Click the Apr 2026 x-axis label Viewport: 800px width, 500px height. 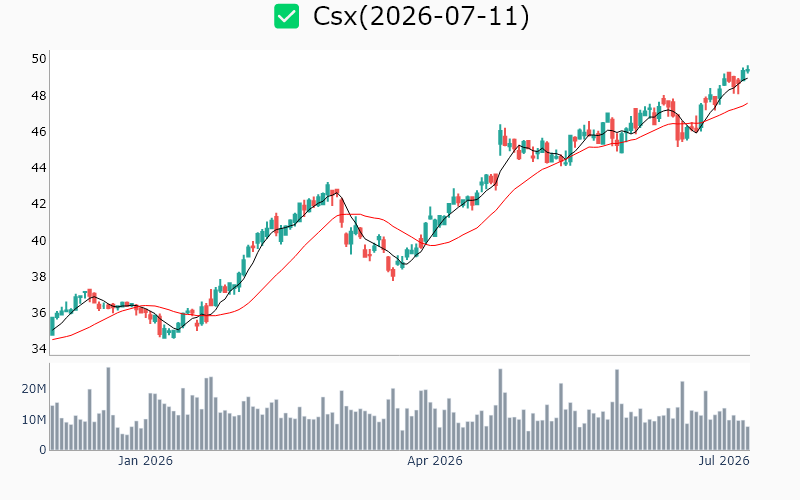coord(435,461)
